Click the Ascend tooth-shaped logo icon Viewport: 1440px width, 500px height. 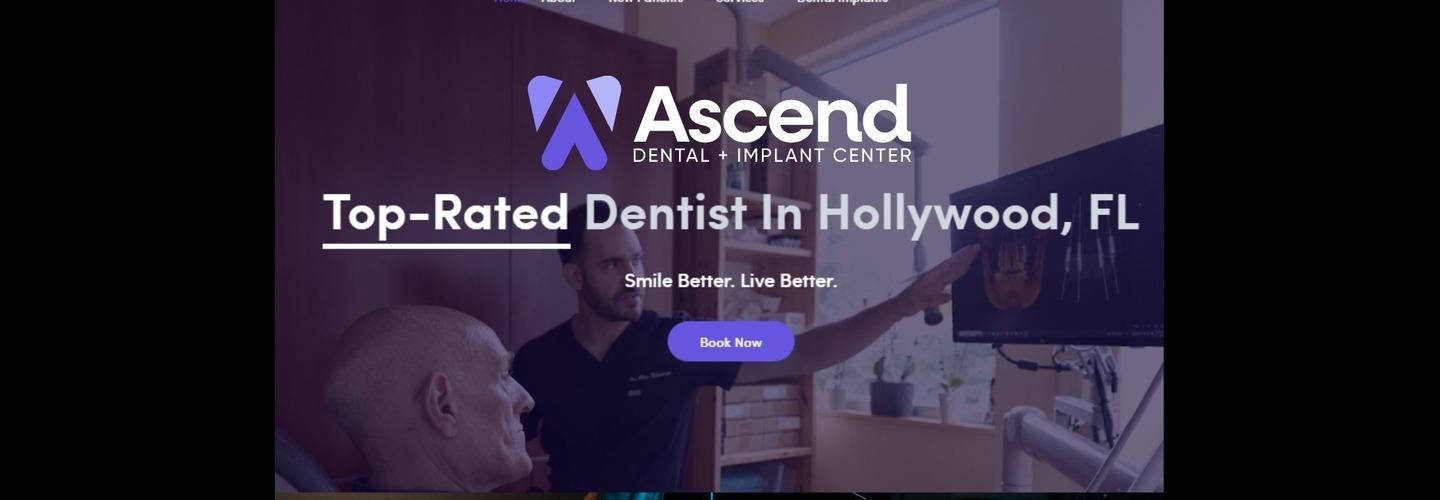pos(574,122)
